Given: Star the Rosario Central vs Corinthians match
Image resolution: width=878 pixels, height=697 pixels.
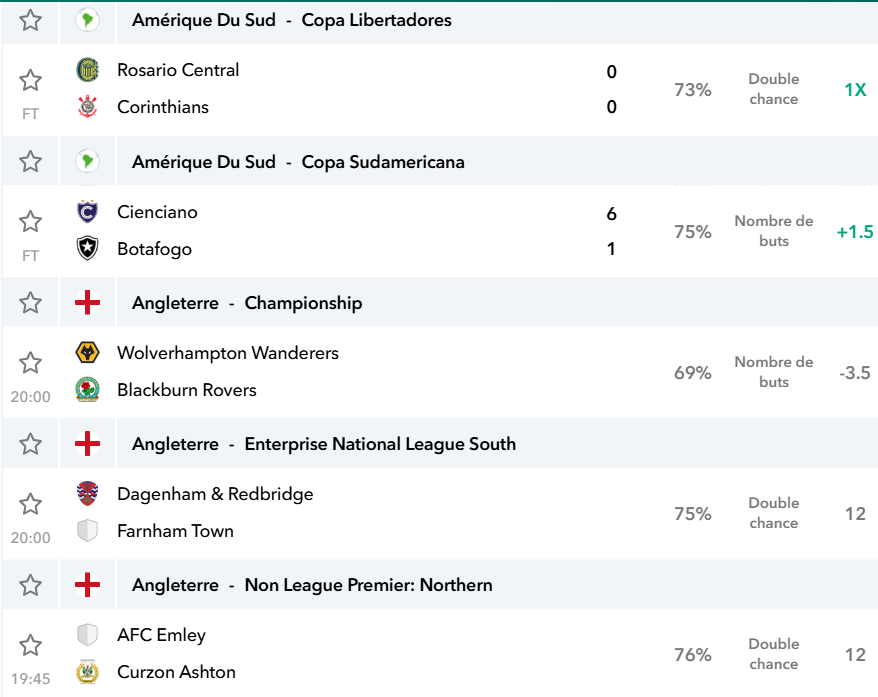Looking at the screenshot, I should [30, 81].
